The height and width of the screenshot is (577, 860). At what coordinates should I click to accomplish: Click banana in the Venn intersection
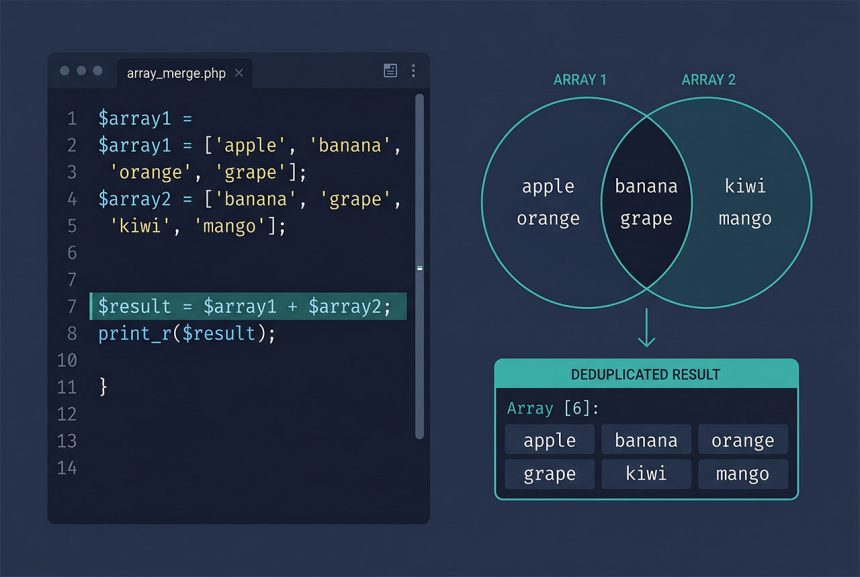[646, 186]
